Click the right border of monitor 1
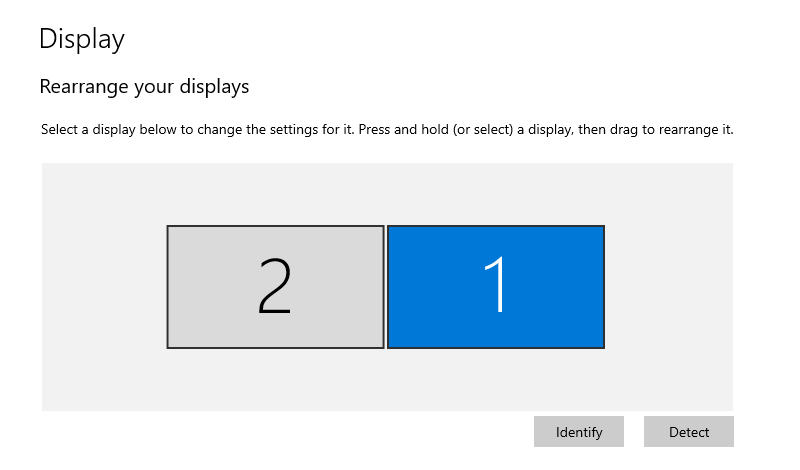The height and width of the screenshot is (470, 800). 604,287
